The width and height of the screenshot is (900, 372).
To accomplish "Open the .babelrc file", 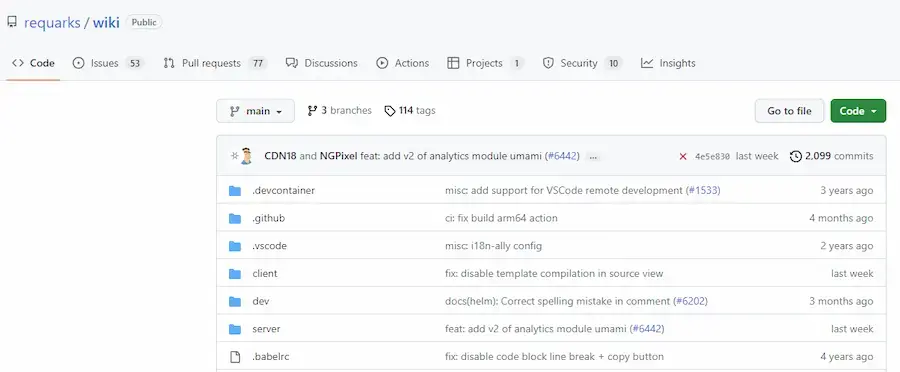I will pyautogui.click(x=270, y=356).
